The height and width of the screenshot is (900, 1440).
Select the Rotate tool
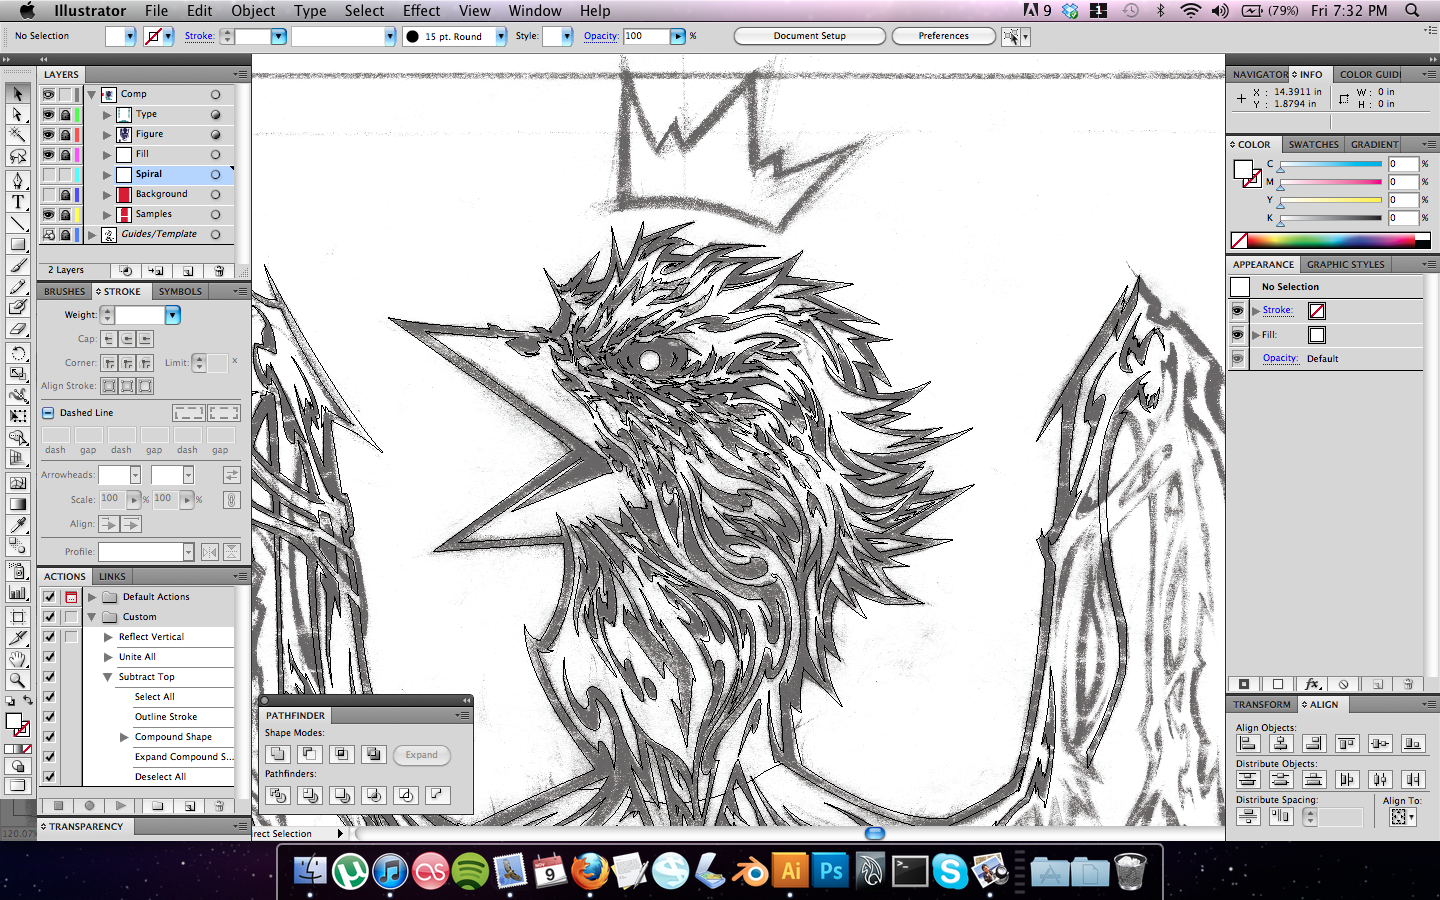[x=18, y=353]
